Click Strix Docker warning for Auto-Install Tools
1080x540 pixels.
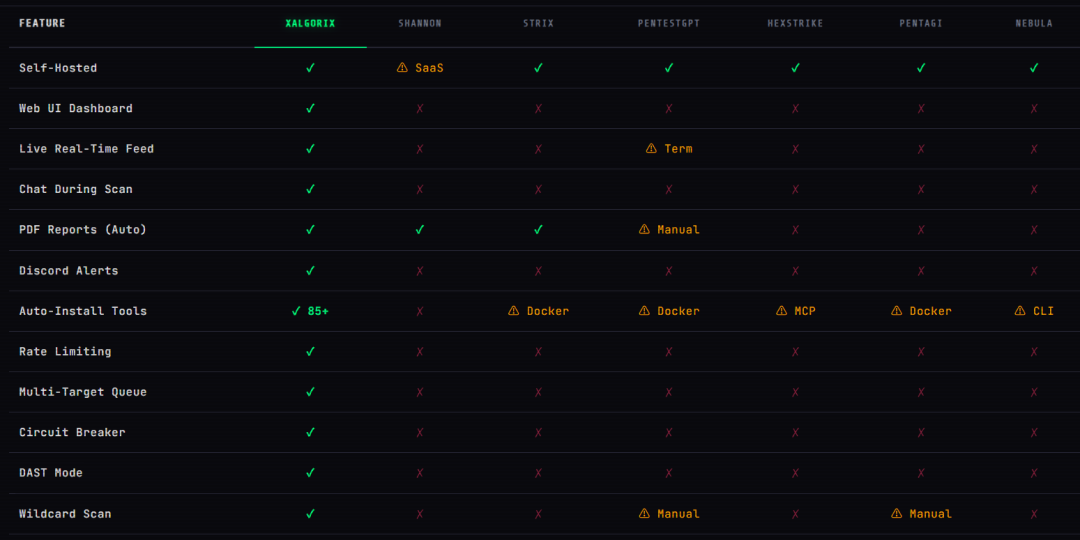click(x=538, y=311)
